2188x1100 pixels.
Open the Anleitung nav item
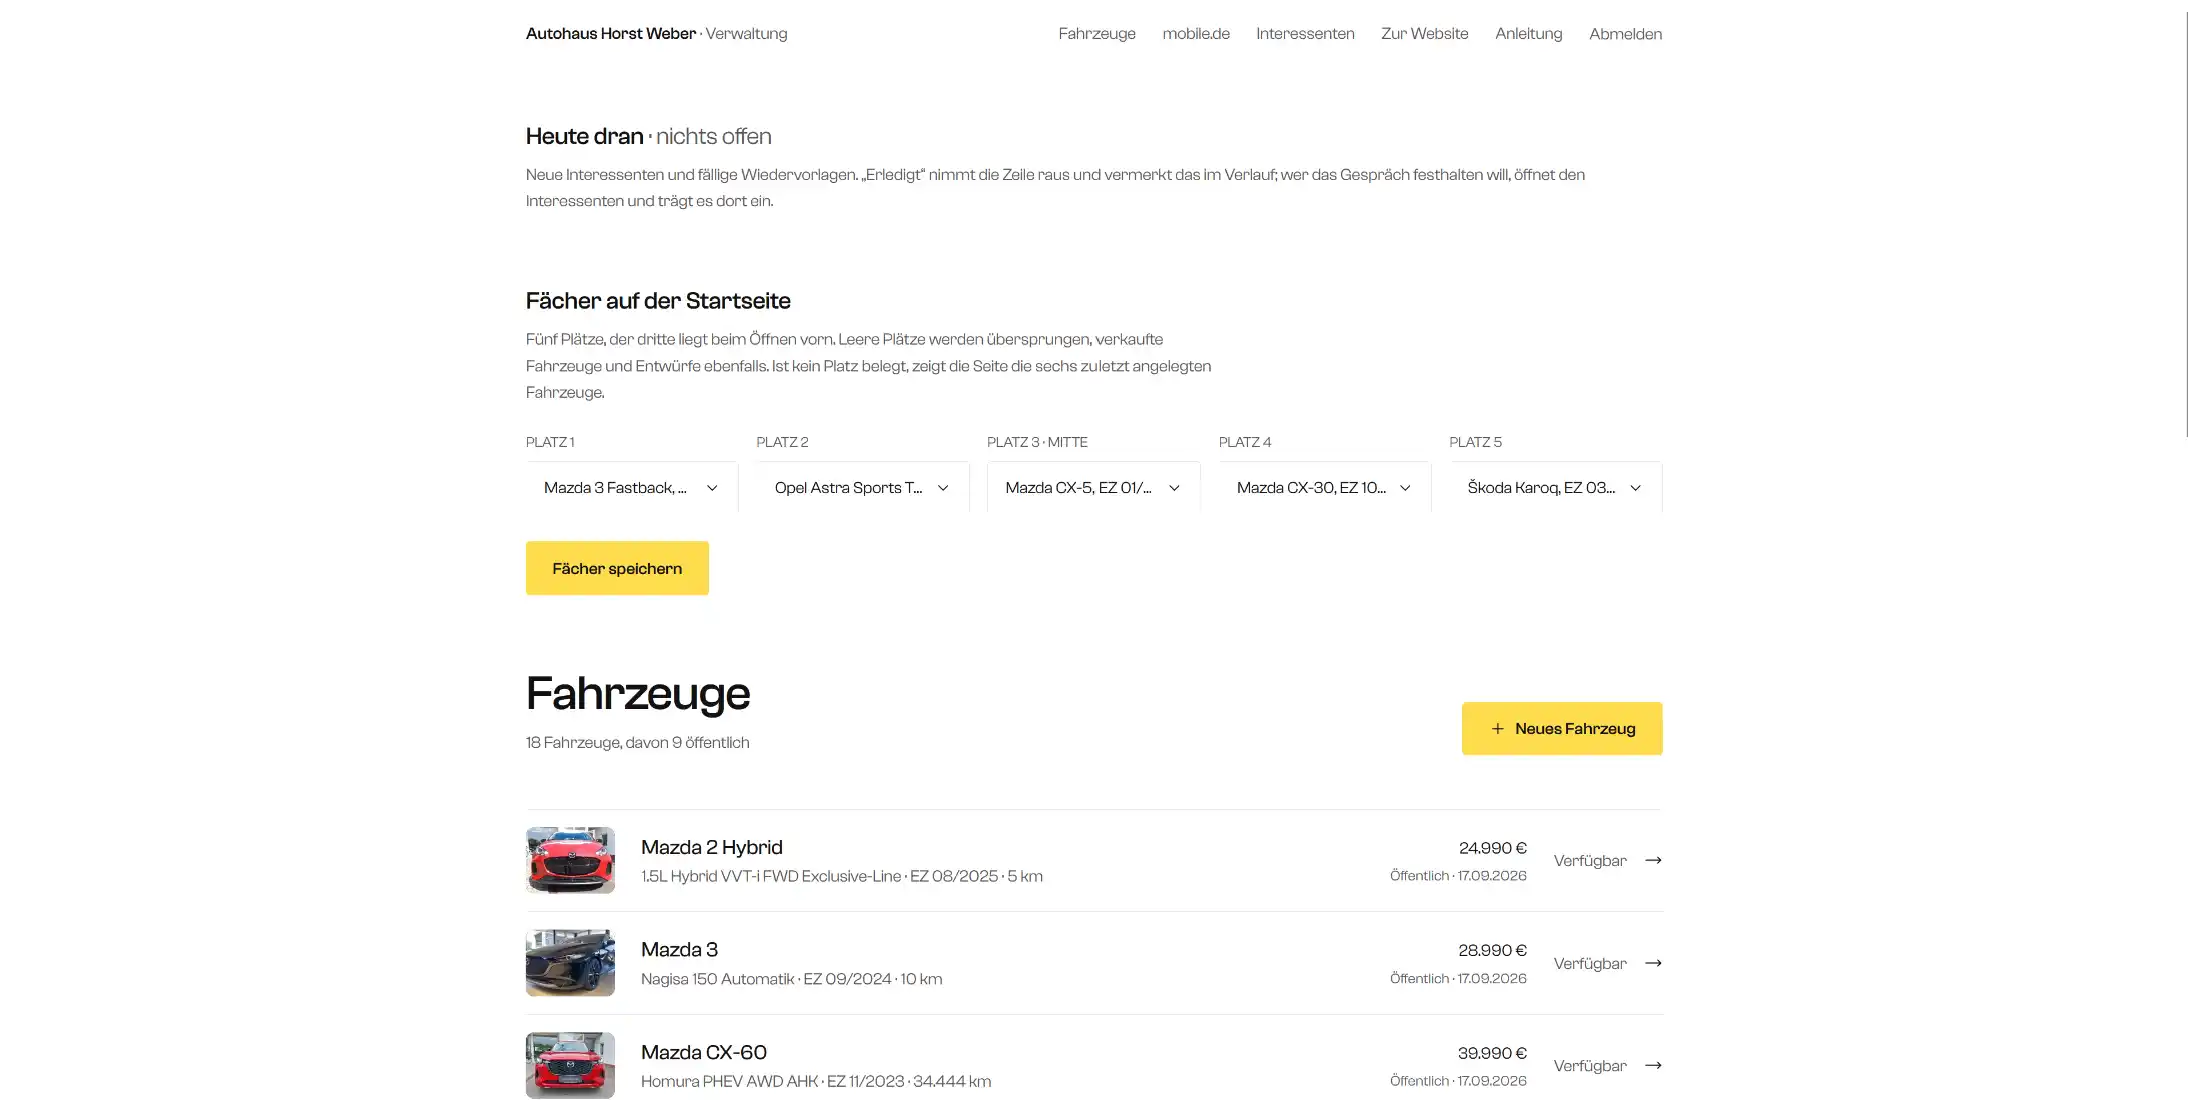coord(1528,34)
